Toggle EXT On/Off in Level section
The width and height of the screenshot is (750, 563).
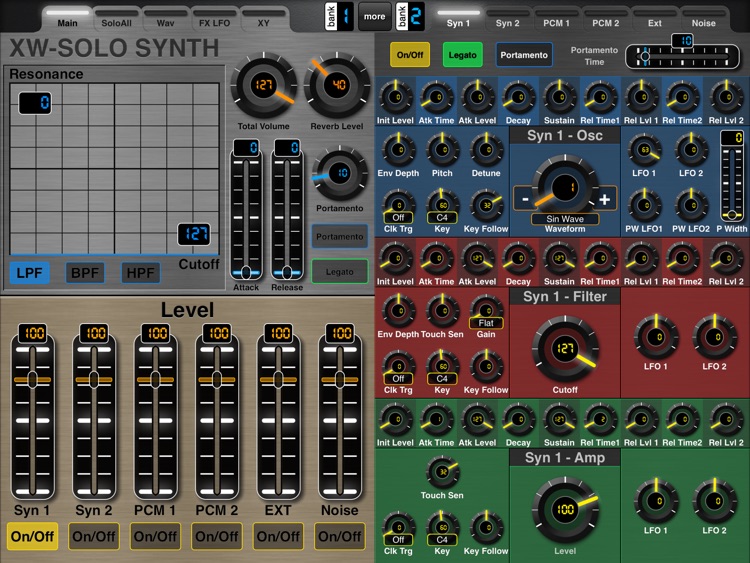pos(278,536)
